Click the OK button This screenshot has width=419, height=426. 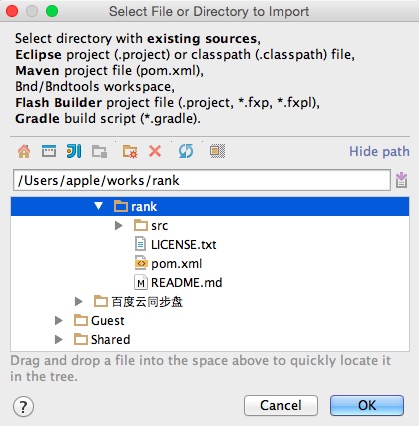pyautogui.click(x=367, y=405)
